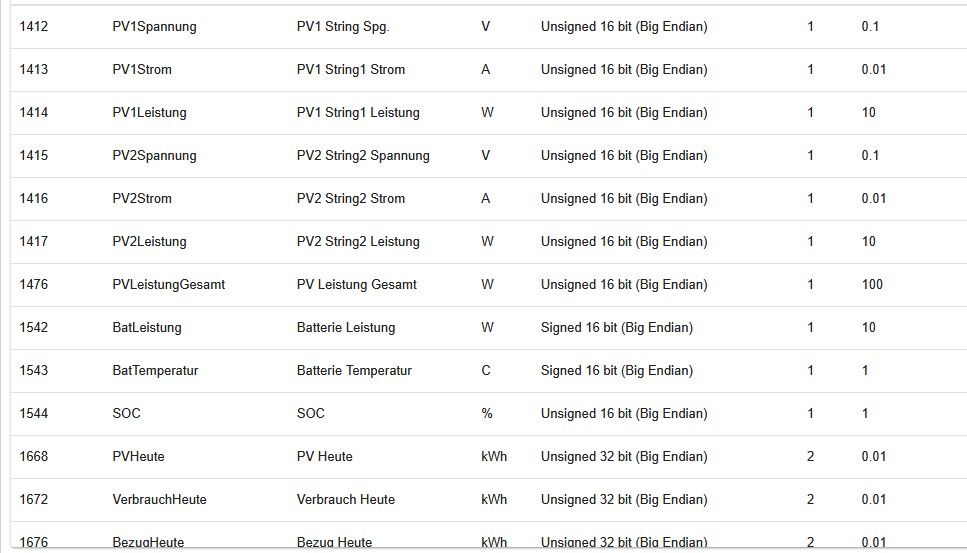967x553 pixels.
Task: Click the % unit in SOC row
Action: [487, 414]
